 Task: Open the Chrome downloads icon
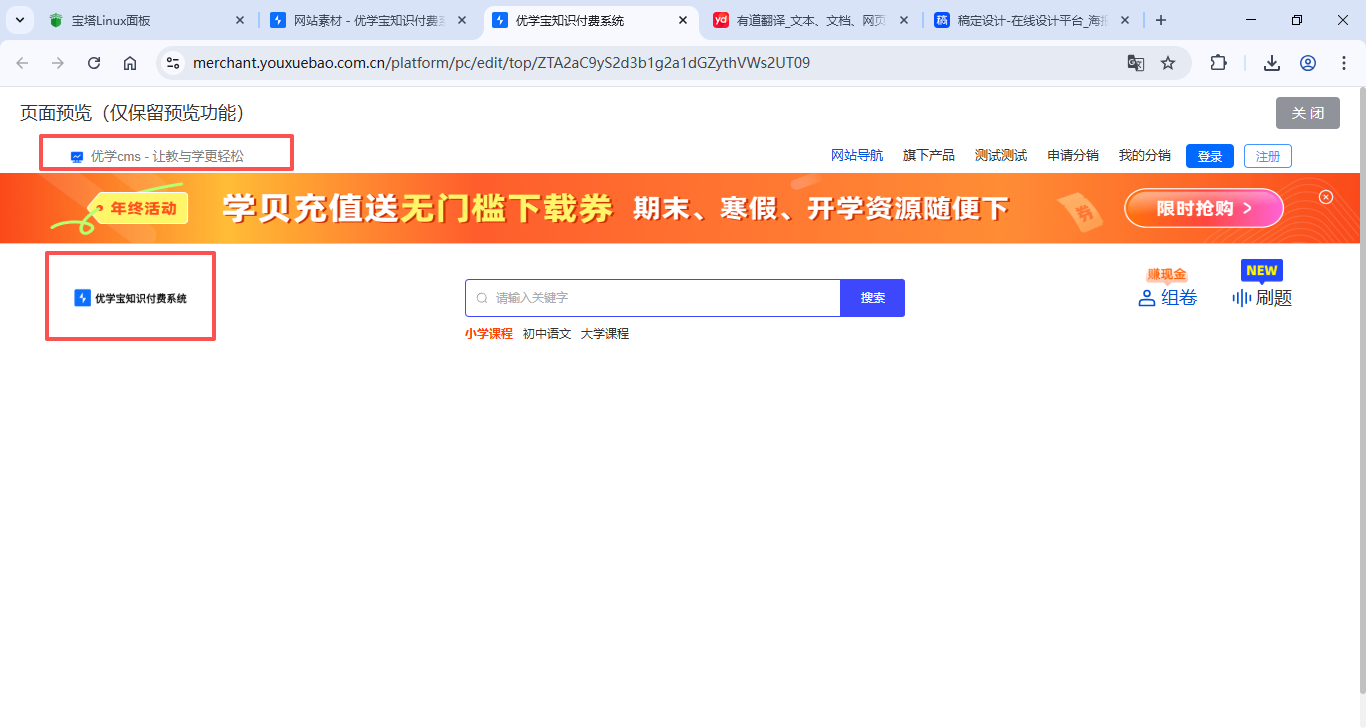point(1272,63)
